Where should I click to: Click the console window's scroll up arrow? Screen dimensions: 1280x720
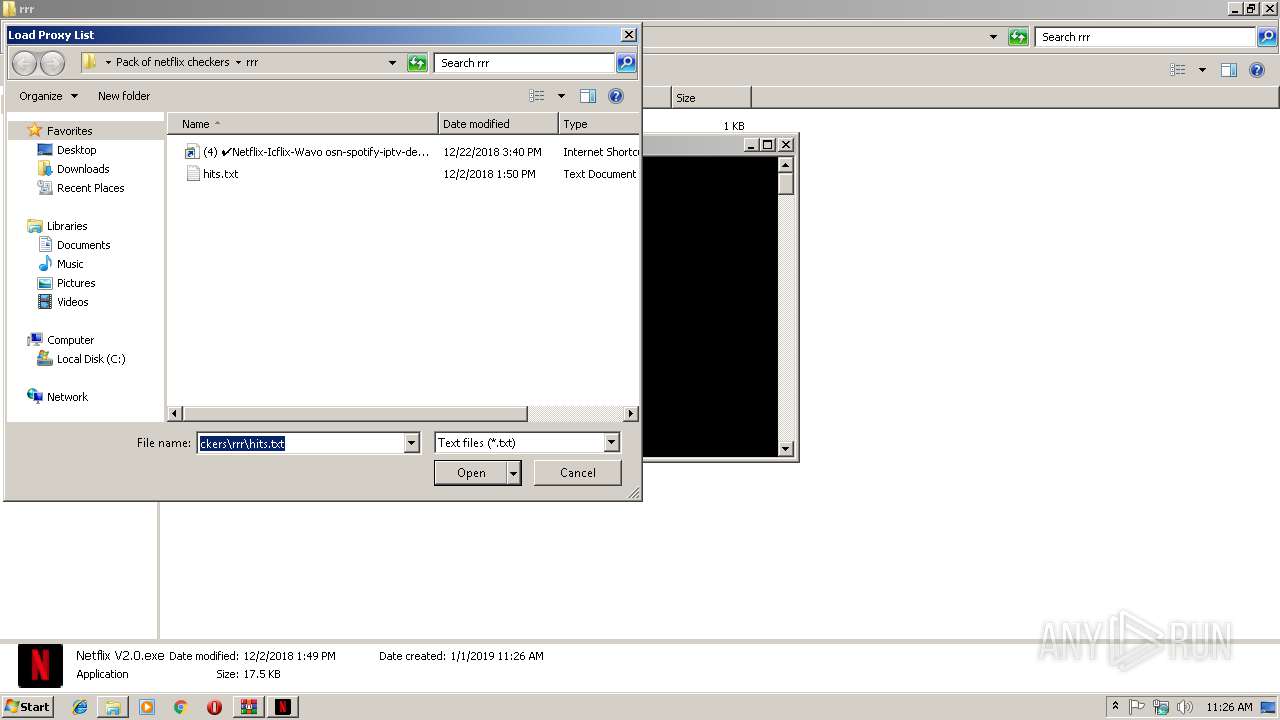(x=786, y=164)
